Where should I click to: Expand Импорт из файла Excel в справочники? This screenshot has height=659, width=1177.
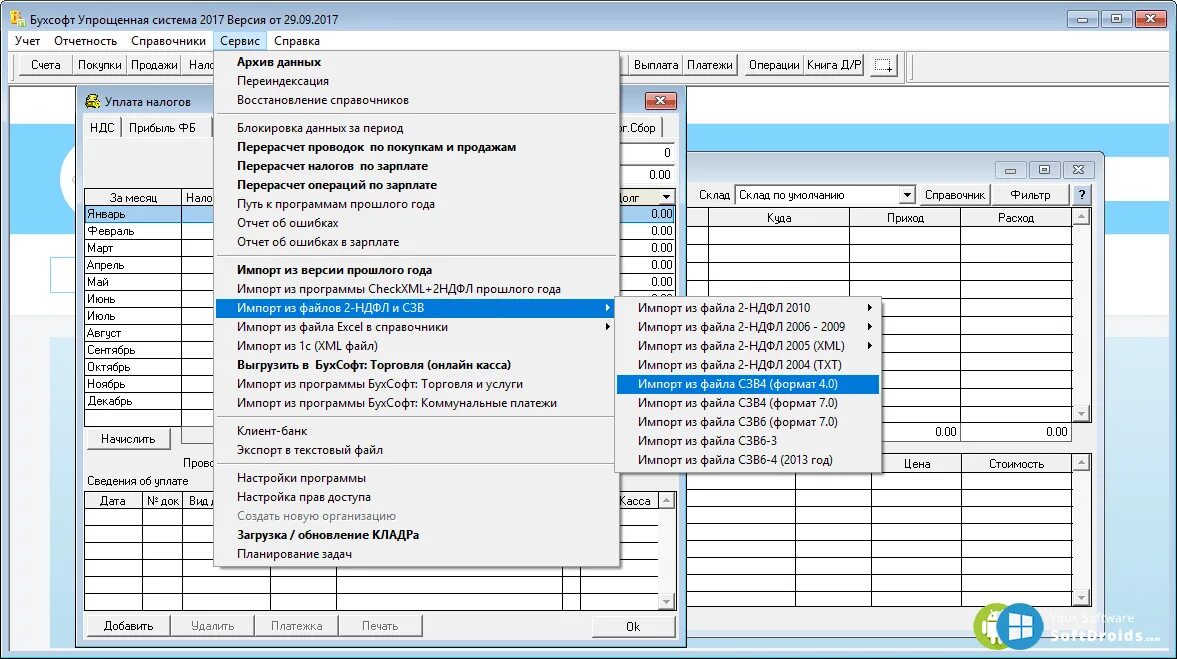click(417, 327)
